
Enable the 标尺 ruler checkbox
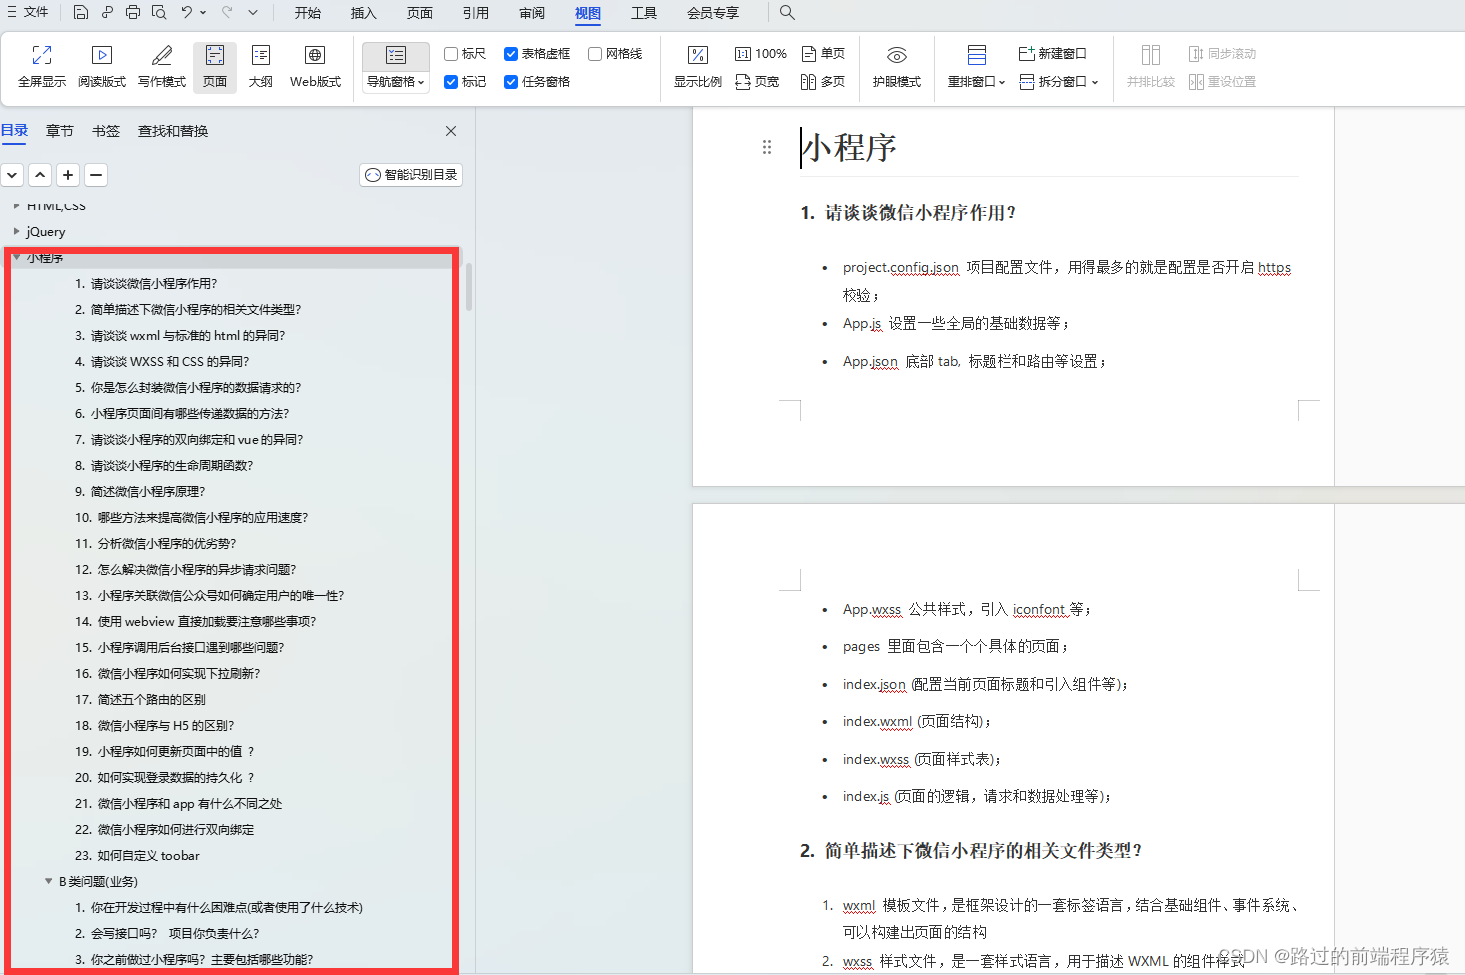pos(452,53)
